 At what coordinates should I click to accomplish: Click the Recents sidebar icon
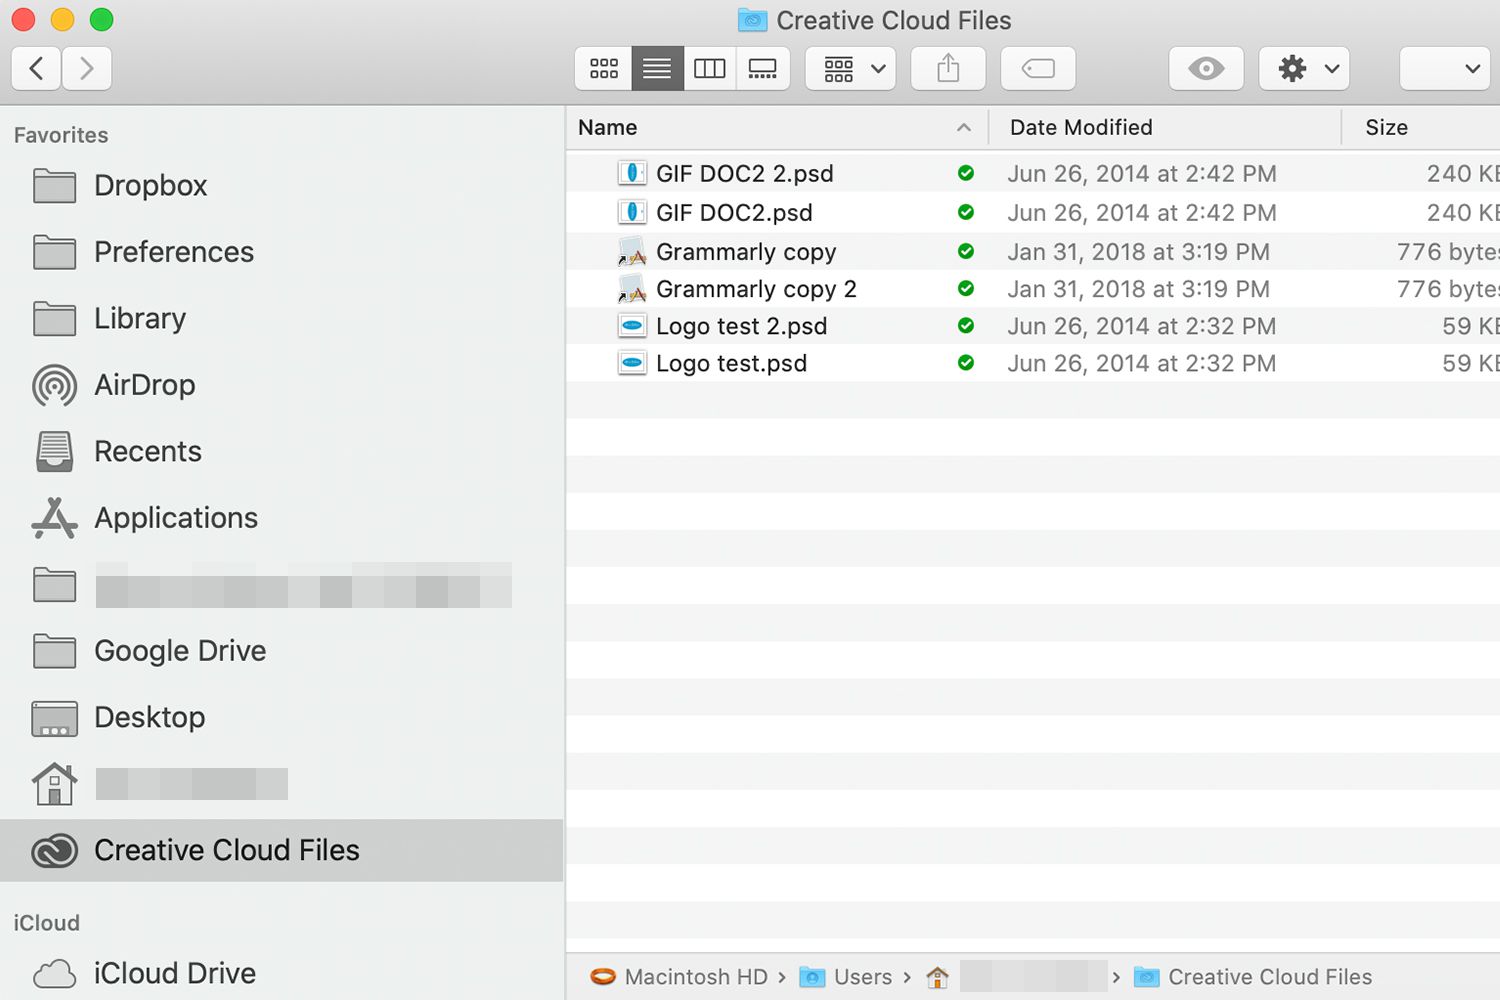[x=54, y=451]
